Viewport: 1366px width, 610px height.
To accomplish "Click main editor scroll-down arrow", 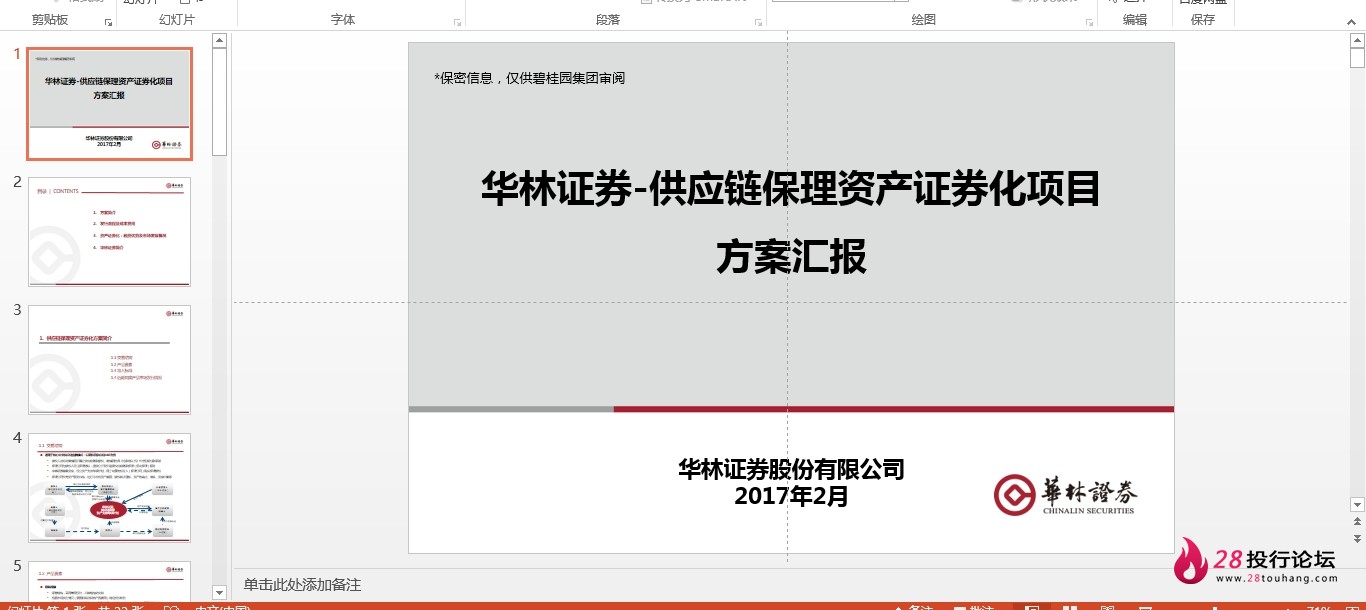I will (1357, 504).
